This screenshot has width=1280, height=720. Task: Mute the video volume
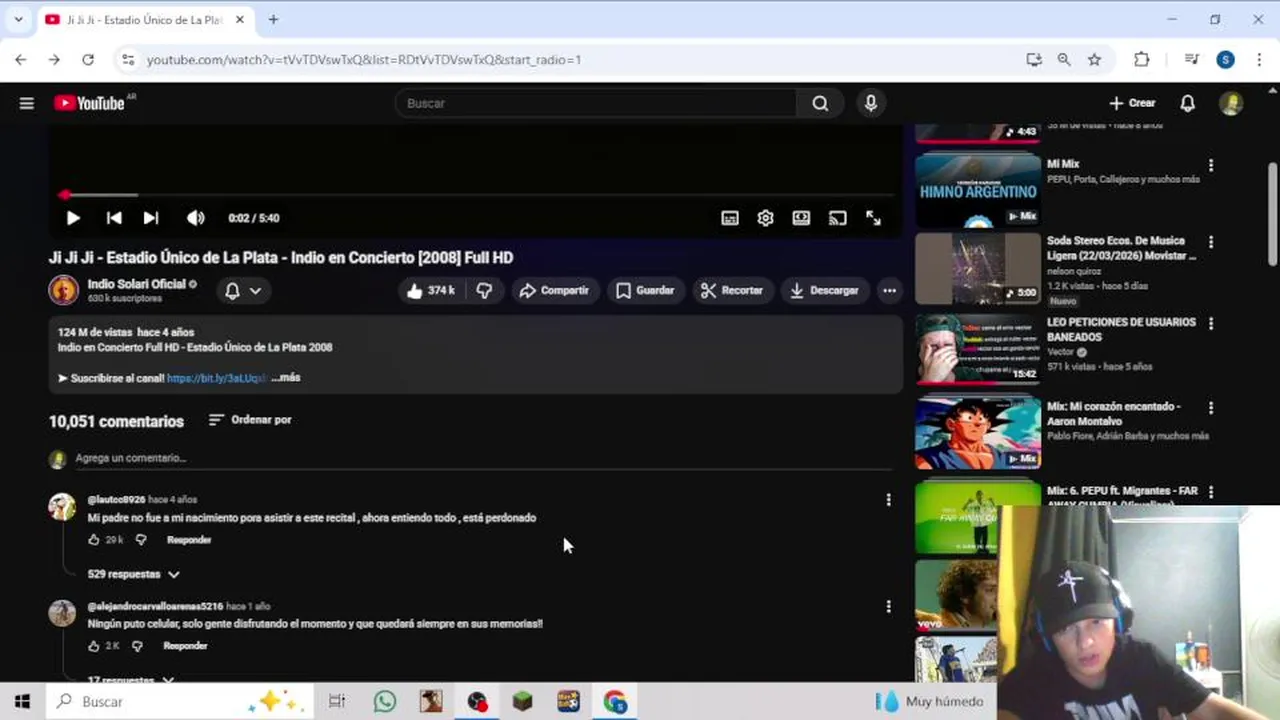tap(195, 218)
